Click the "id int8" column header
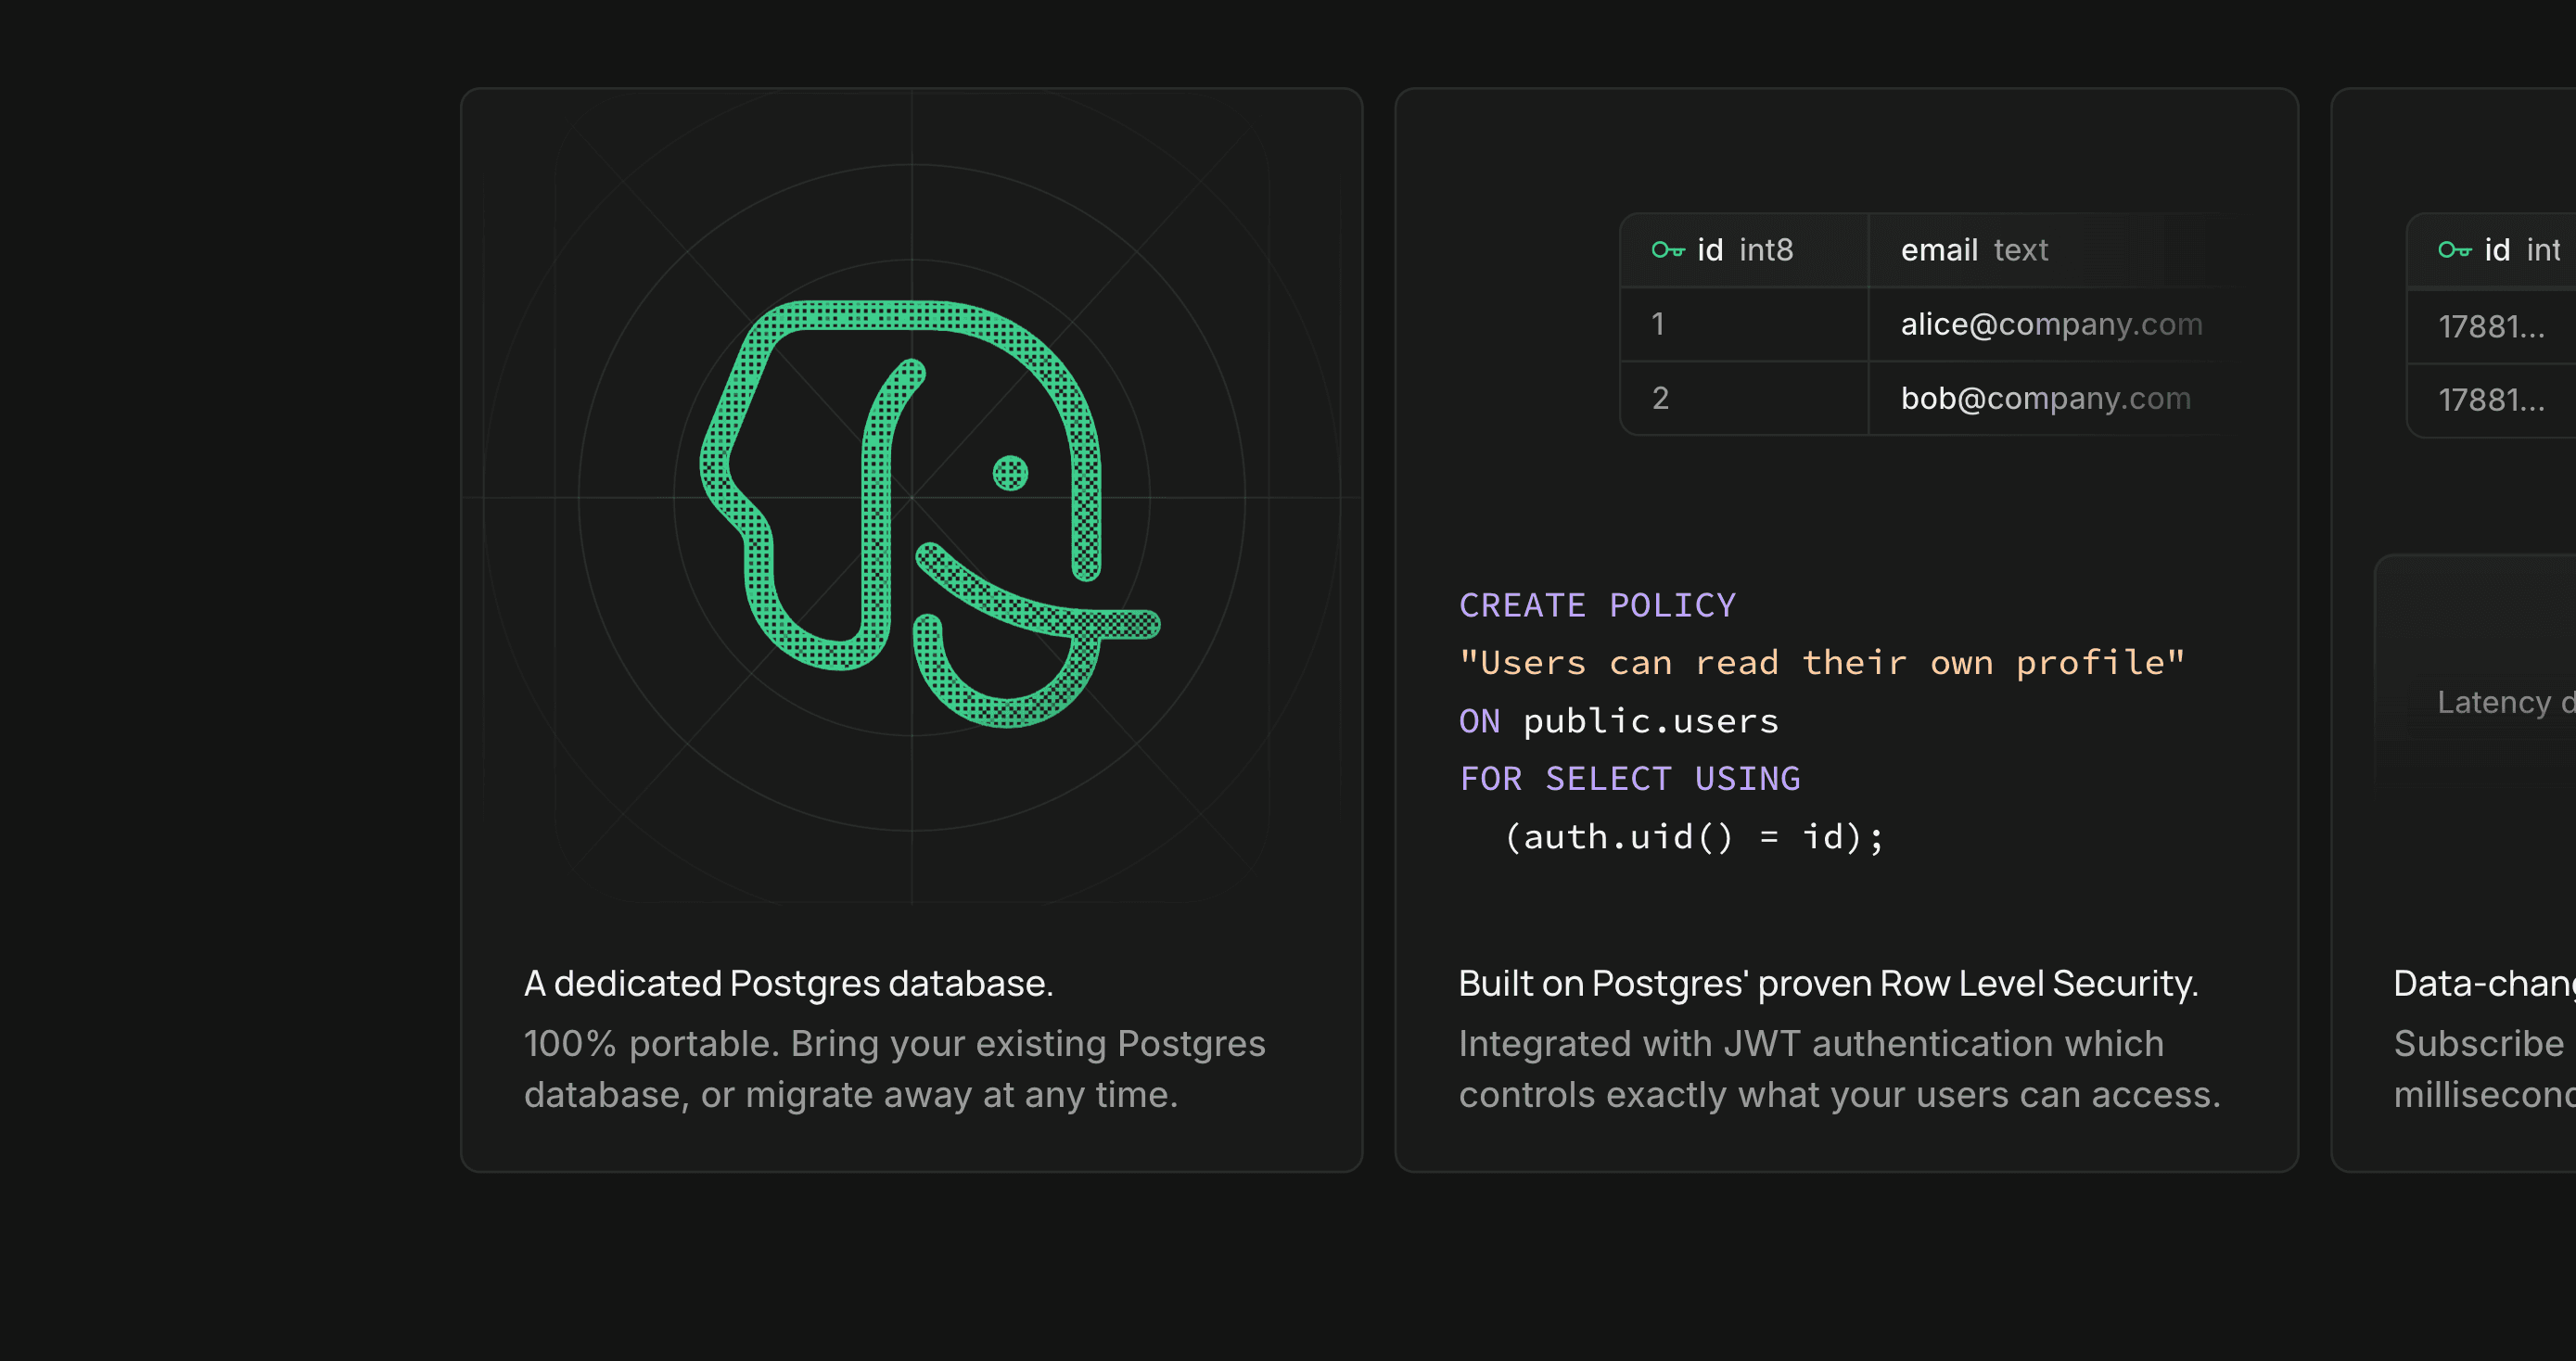2576x1361 pixels. pos(1744,250)
